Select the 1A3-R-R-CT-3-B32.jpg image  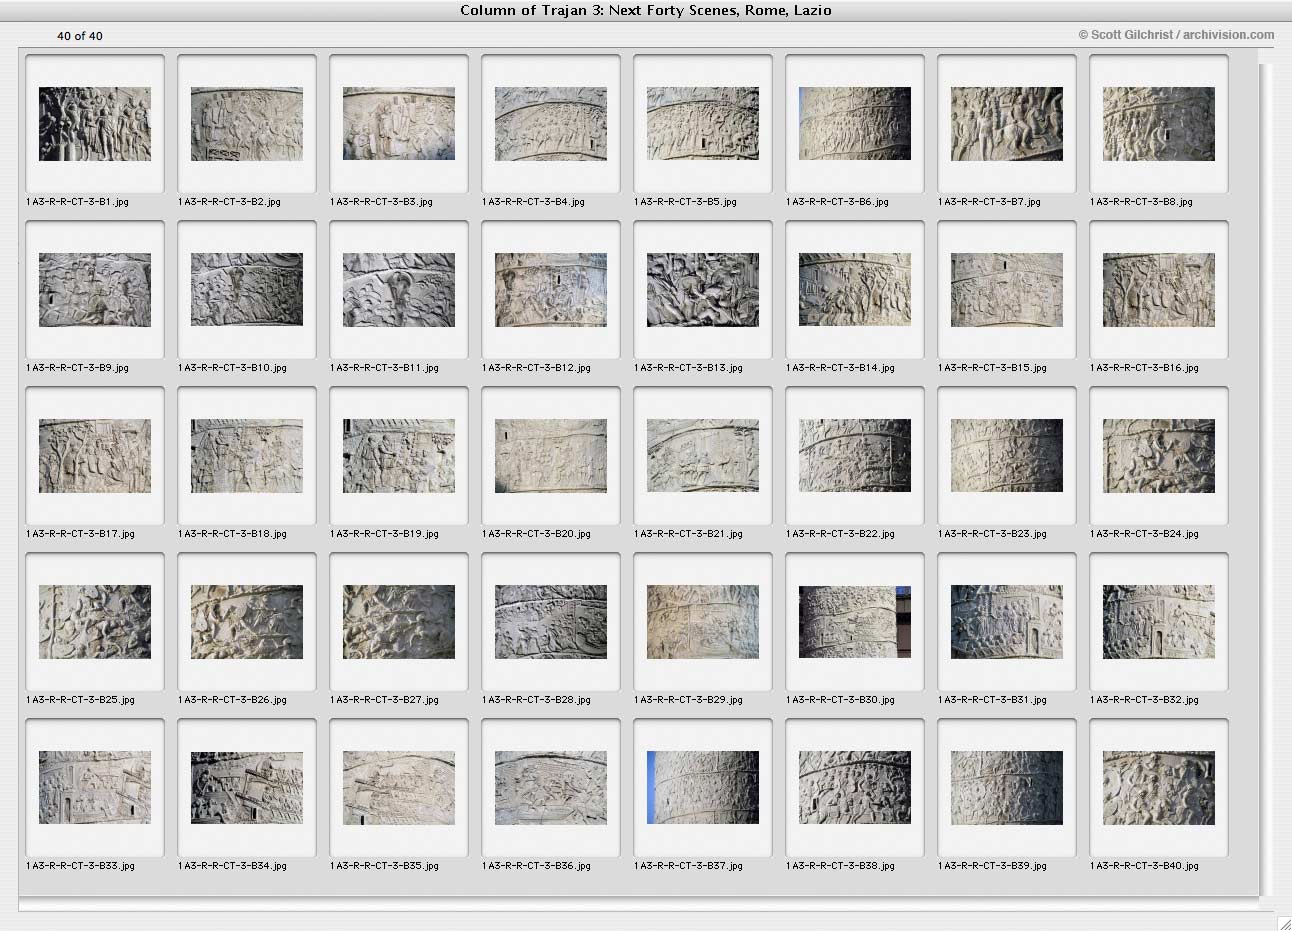(1159, 622)
